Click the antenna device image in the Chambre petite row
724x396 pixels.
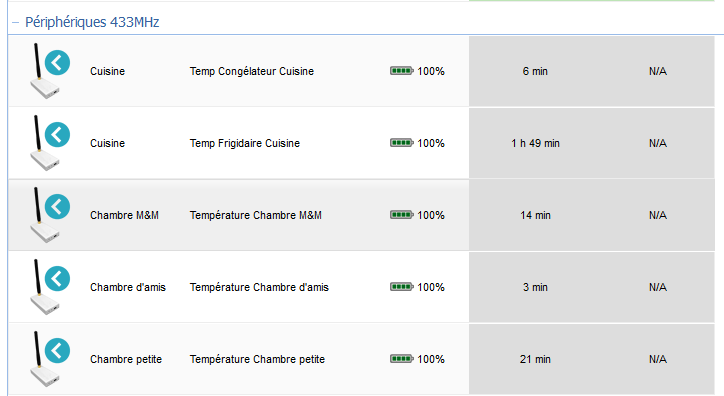tap(43, 359)
